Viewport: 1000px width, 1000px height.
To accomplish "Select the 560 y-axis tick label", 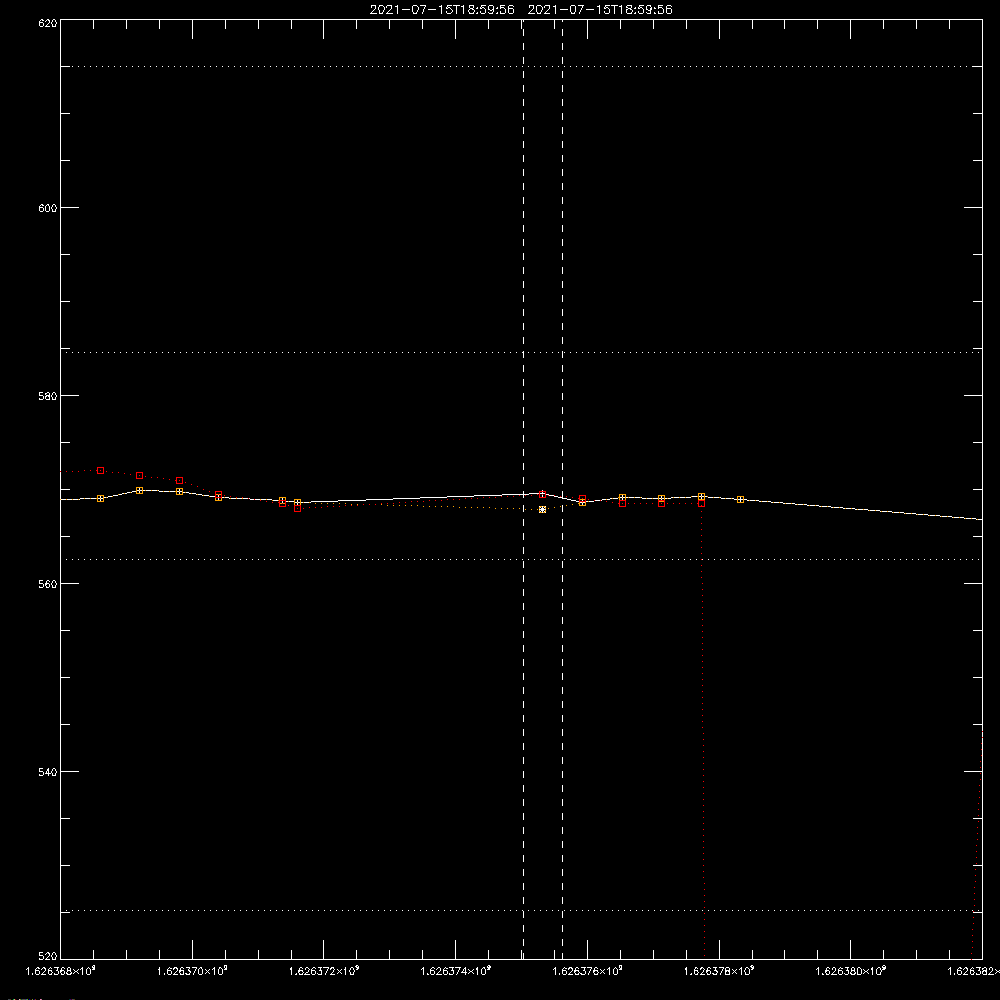I will pyautogui.click(x=48, y=584).
